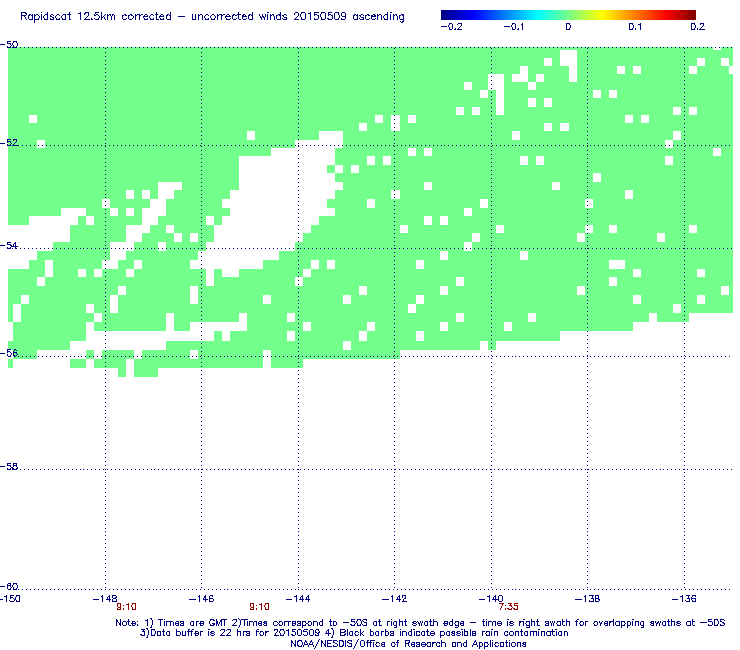The height and width of the screenshot is (650, 740).
Task: Click the NOAA/NESDIS Office of Research credit line
Action: [x=408, y=644]
